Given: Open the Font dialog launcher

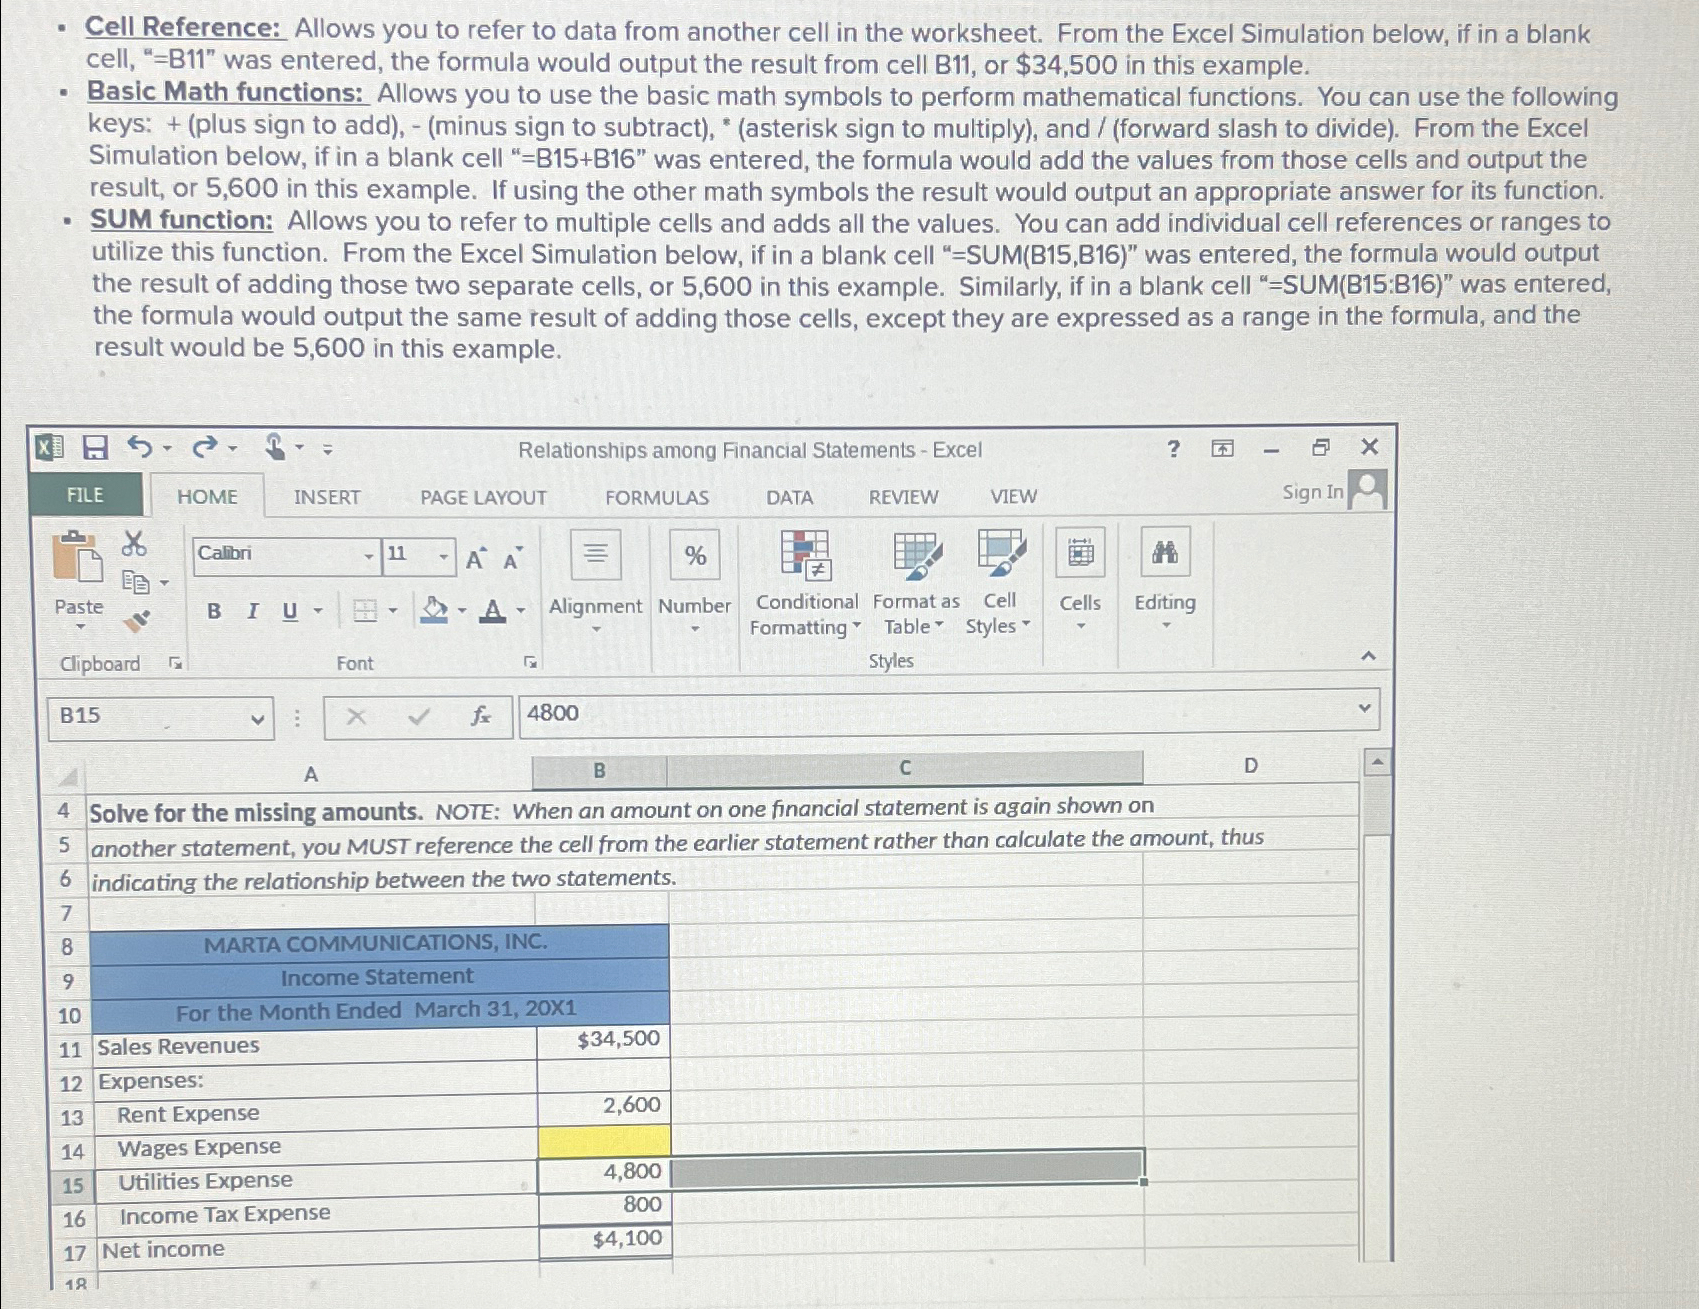Looking at the screenshot, I should tap(531, 662).
